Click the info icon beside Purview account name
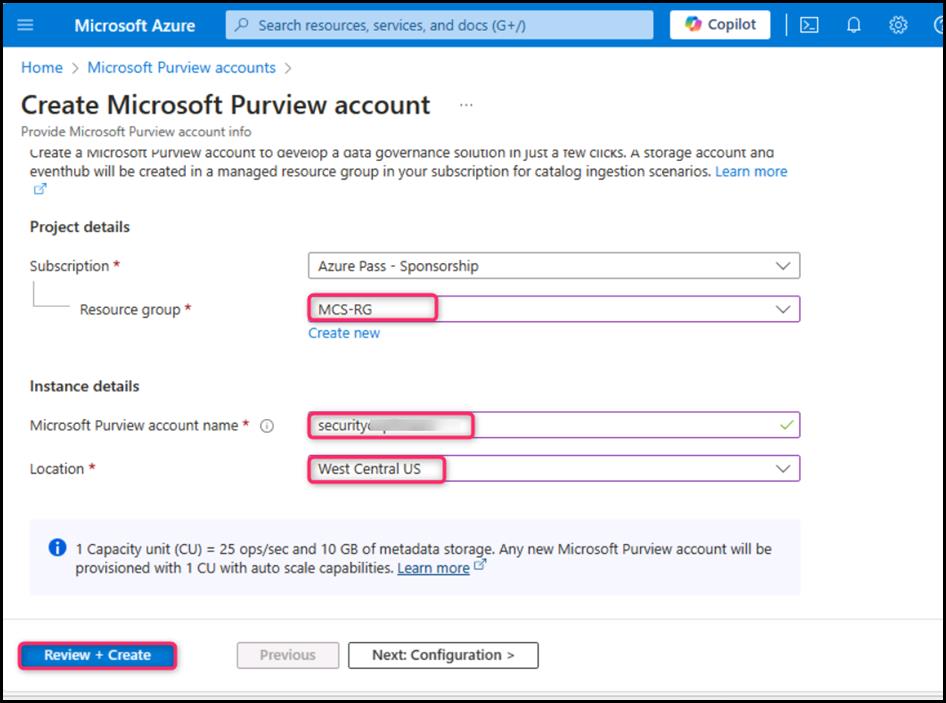Image resolution: width=946 pixels, height=703 pixels. pos(267,426)
